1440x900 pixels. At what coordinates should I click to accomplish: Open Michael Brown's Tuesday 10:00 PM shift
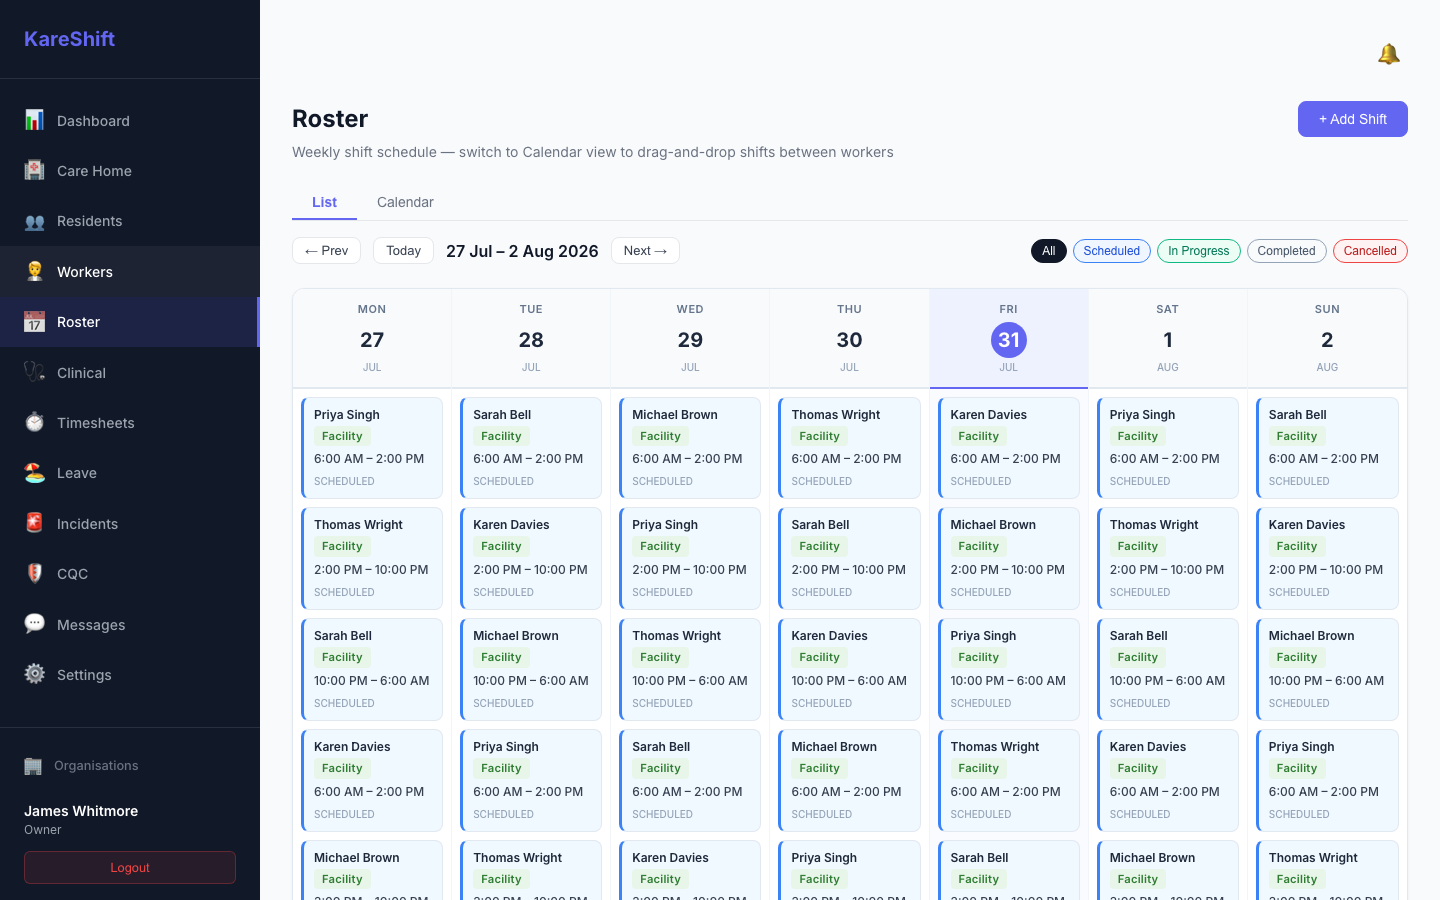[x=531, y=669]
